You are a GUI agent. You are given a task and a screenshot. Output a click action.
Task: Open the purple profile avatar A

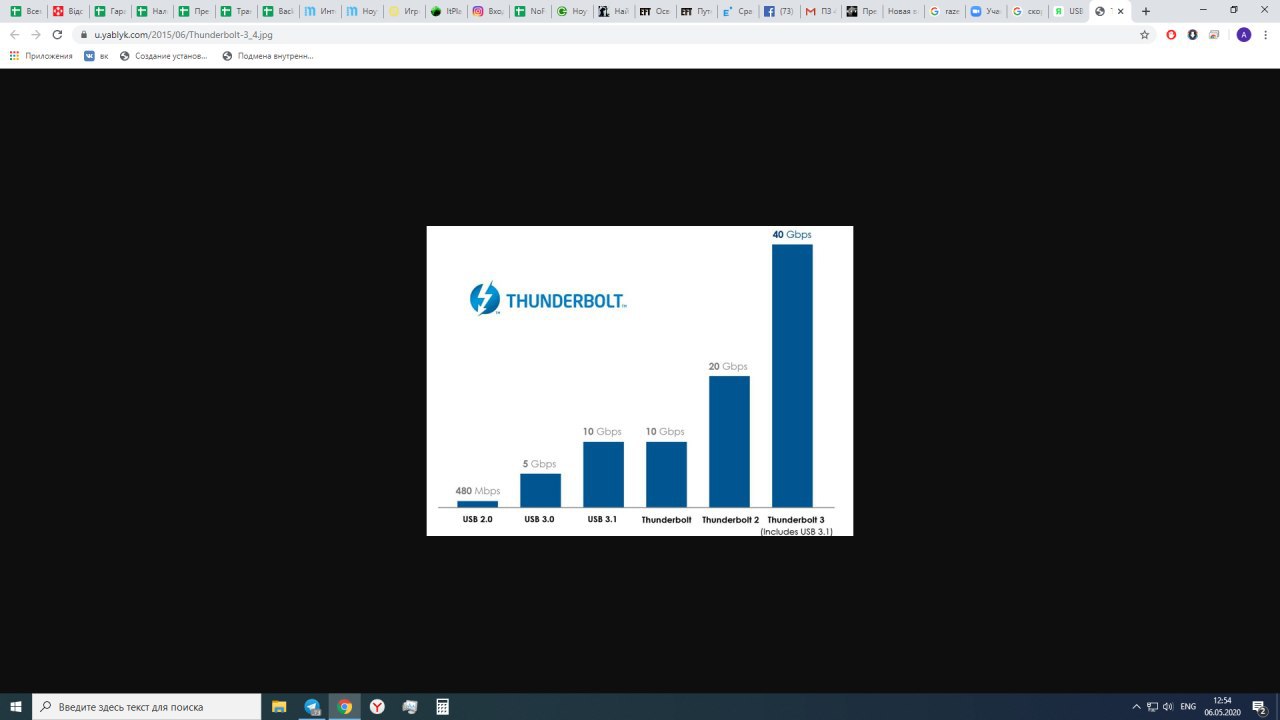coord(1244,34)
